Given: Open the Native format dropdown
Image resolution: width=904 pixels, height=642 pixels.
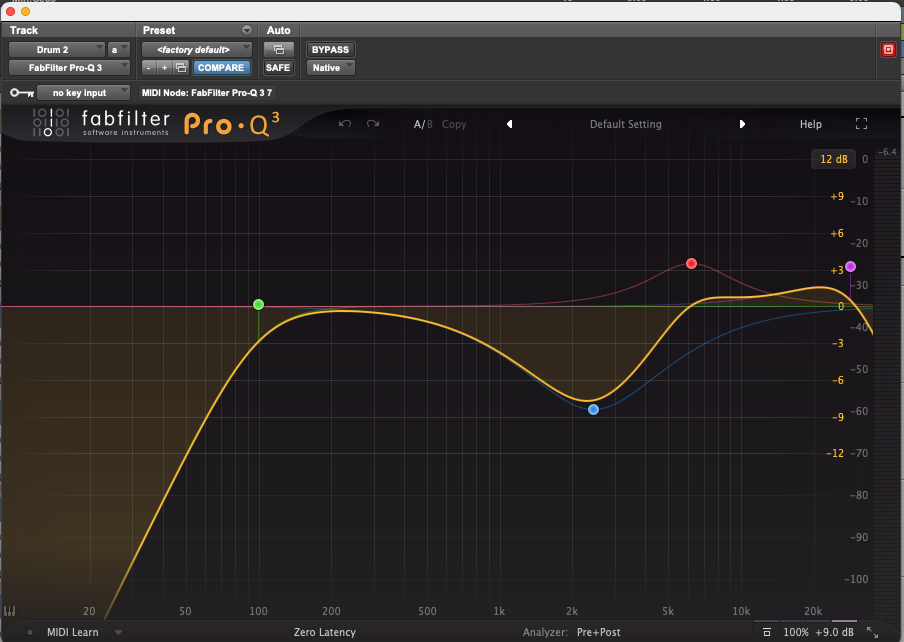Looking at the screenshot, I should pos(330,67).
